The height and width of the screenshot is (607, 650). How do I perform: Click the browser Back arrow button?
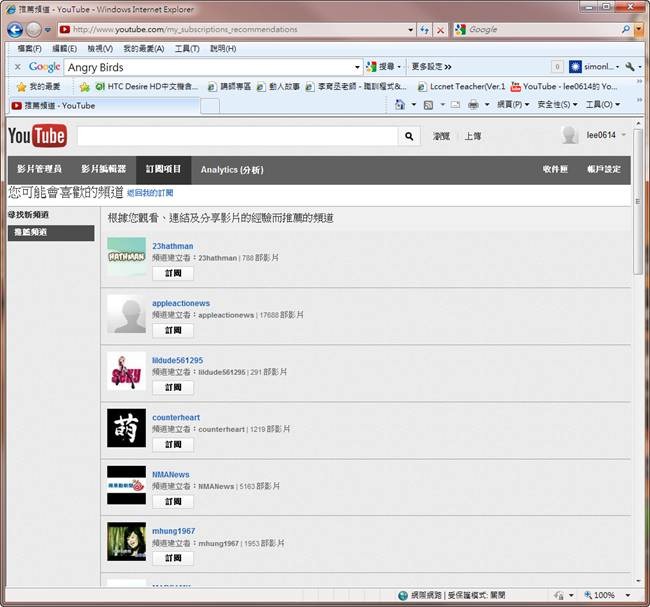click(15, 29)
